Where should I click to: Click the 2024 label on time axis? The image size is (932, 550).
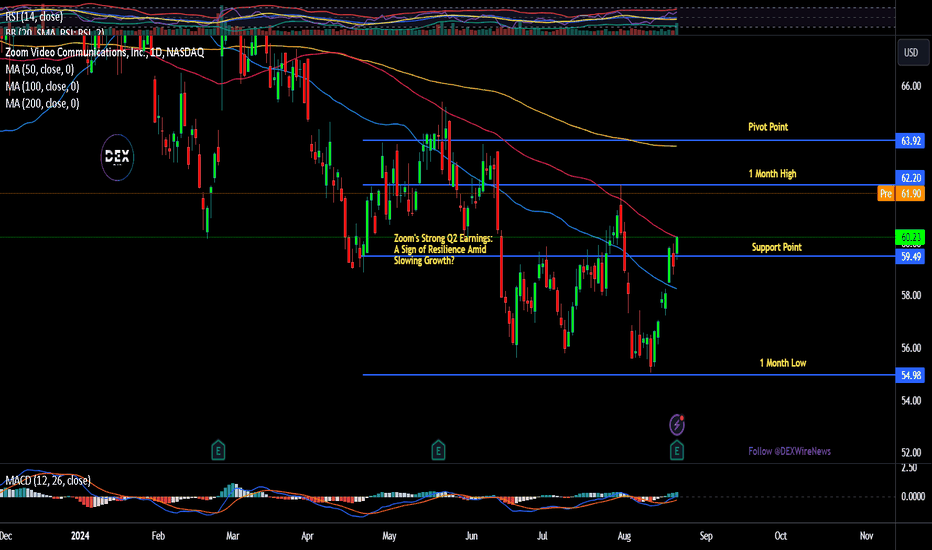tap(80, 536)
